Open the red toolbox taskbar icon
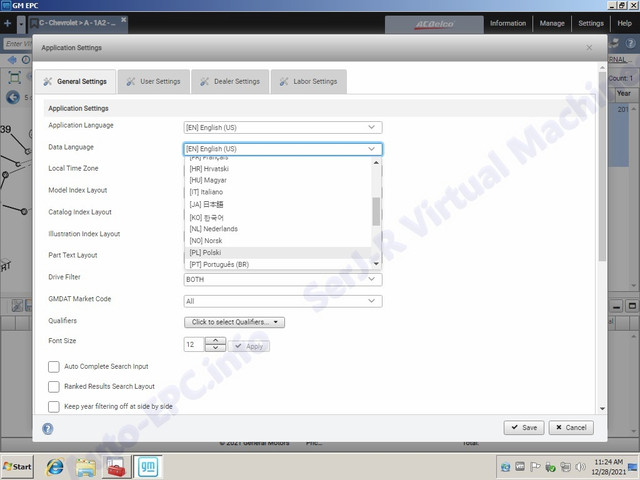The image size is (640, 480). click(x=116, y=467)
